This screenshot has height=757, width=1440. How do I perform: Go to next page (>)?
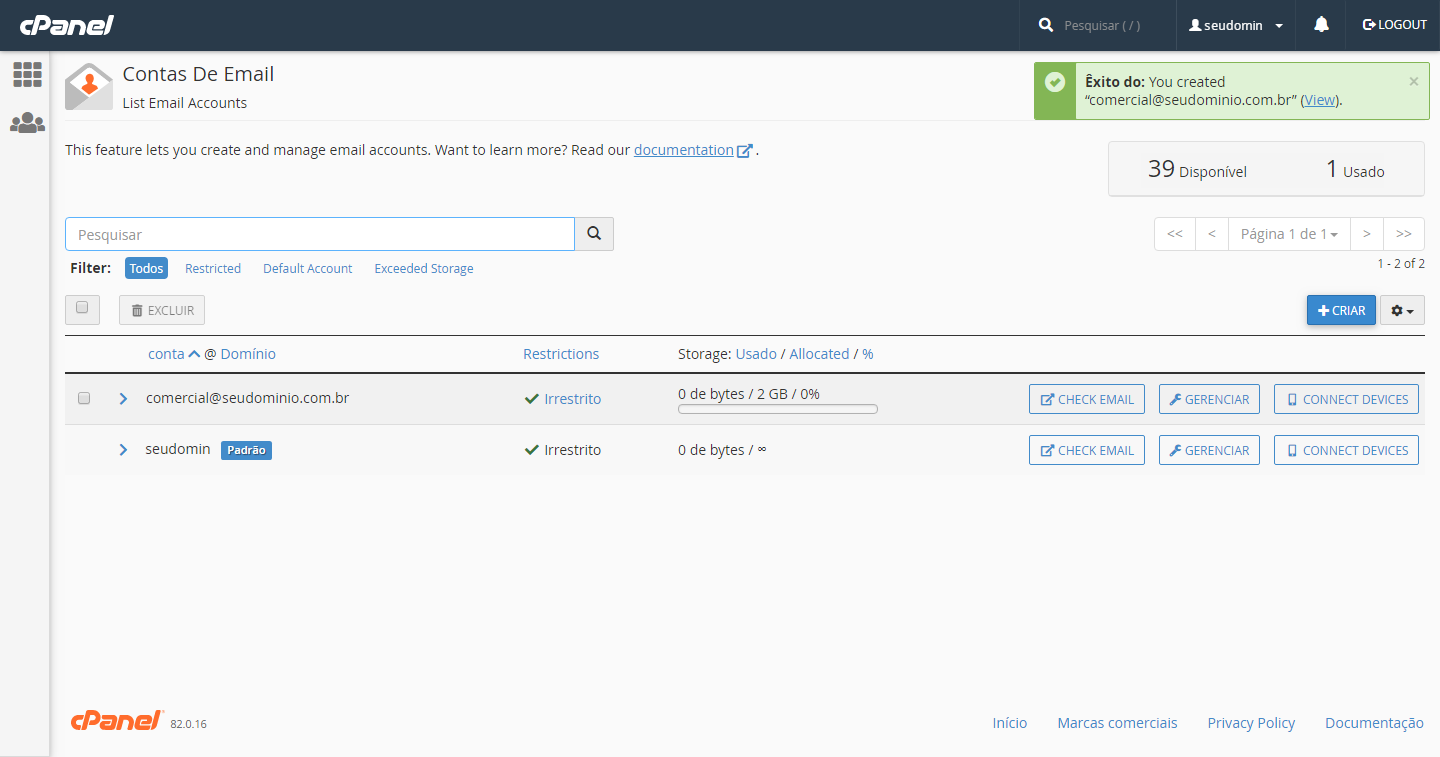[x=1367, y=234]
